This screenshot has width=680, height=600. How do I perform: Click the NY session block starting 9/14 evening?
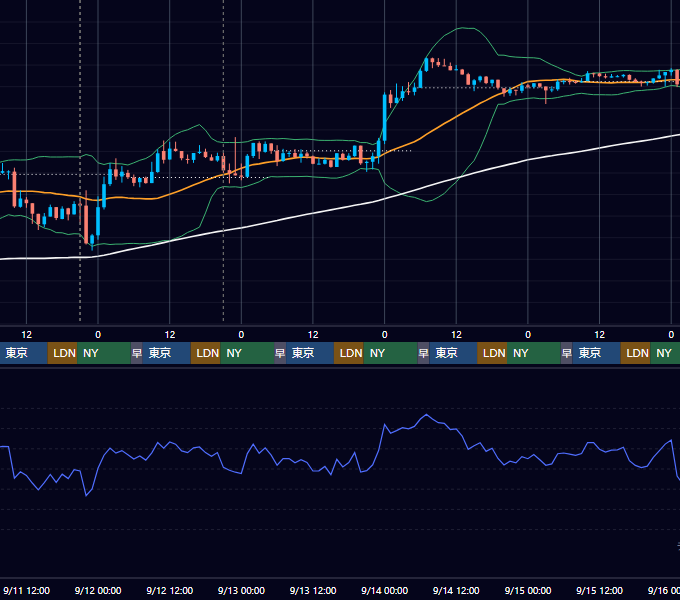coord(533,353)
